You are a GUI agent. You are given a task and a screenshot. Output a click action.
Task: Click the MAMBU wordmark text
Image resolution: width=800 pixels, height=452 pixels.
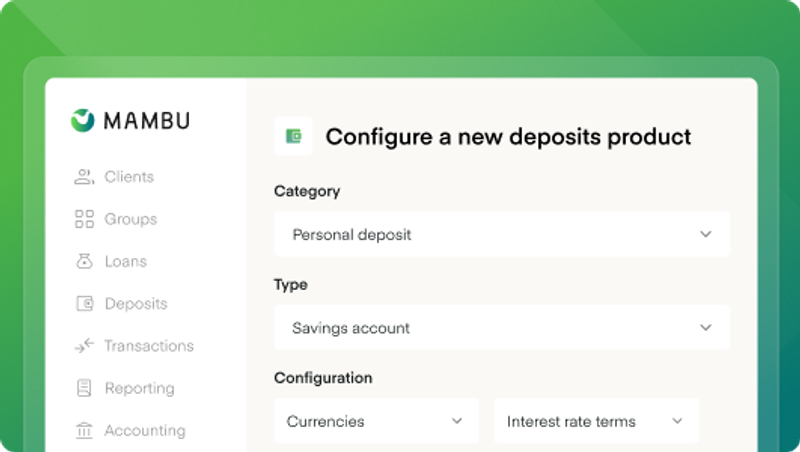click(x=147, y=121)
